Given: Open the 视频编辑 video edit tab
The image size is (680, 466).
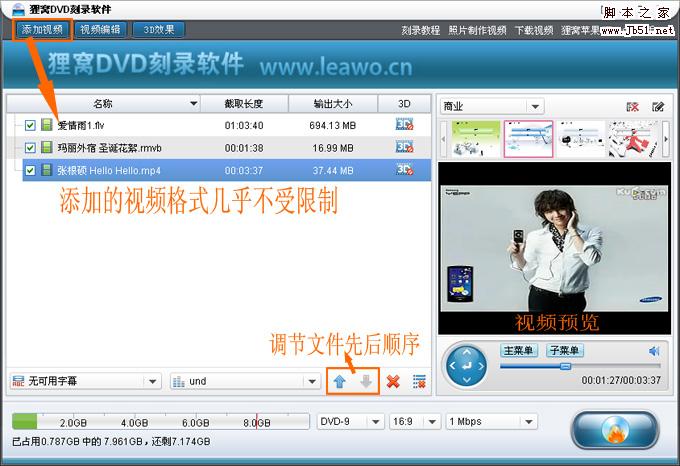Looking at the screenshot, I should 100,29.
